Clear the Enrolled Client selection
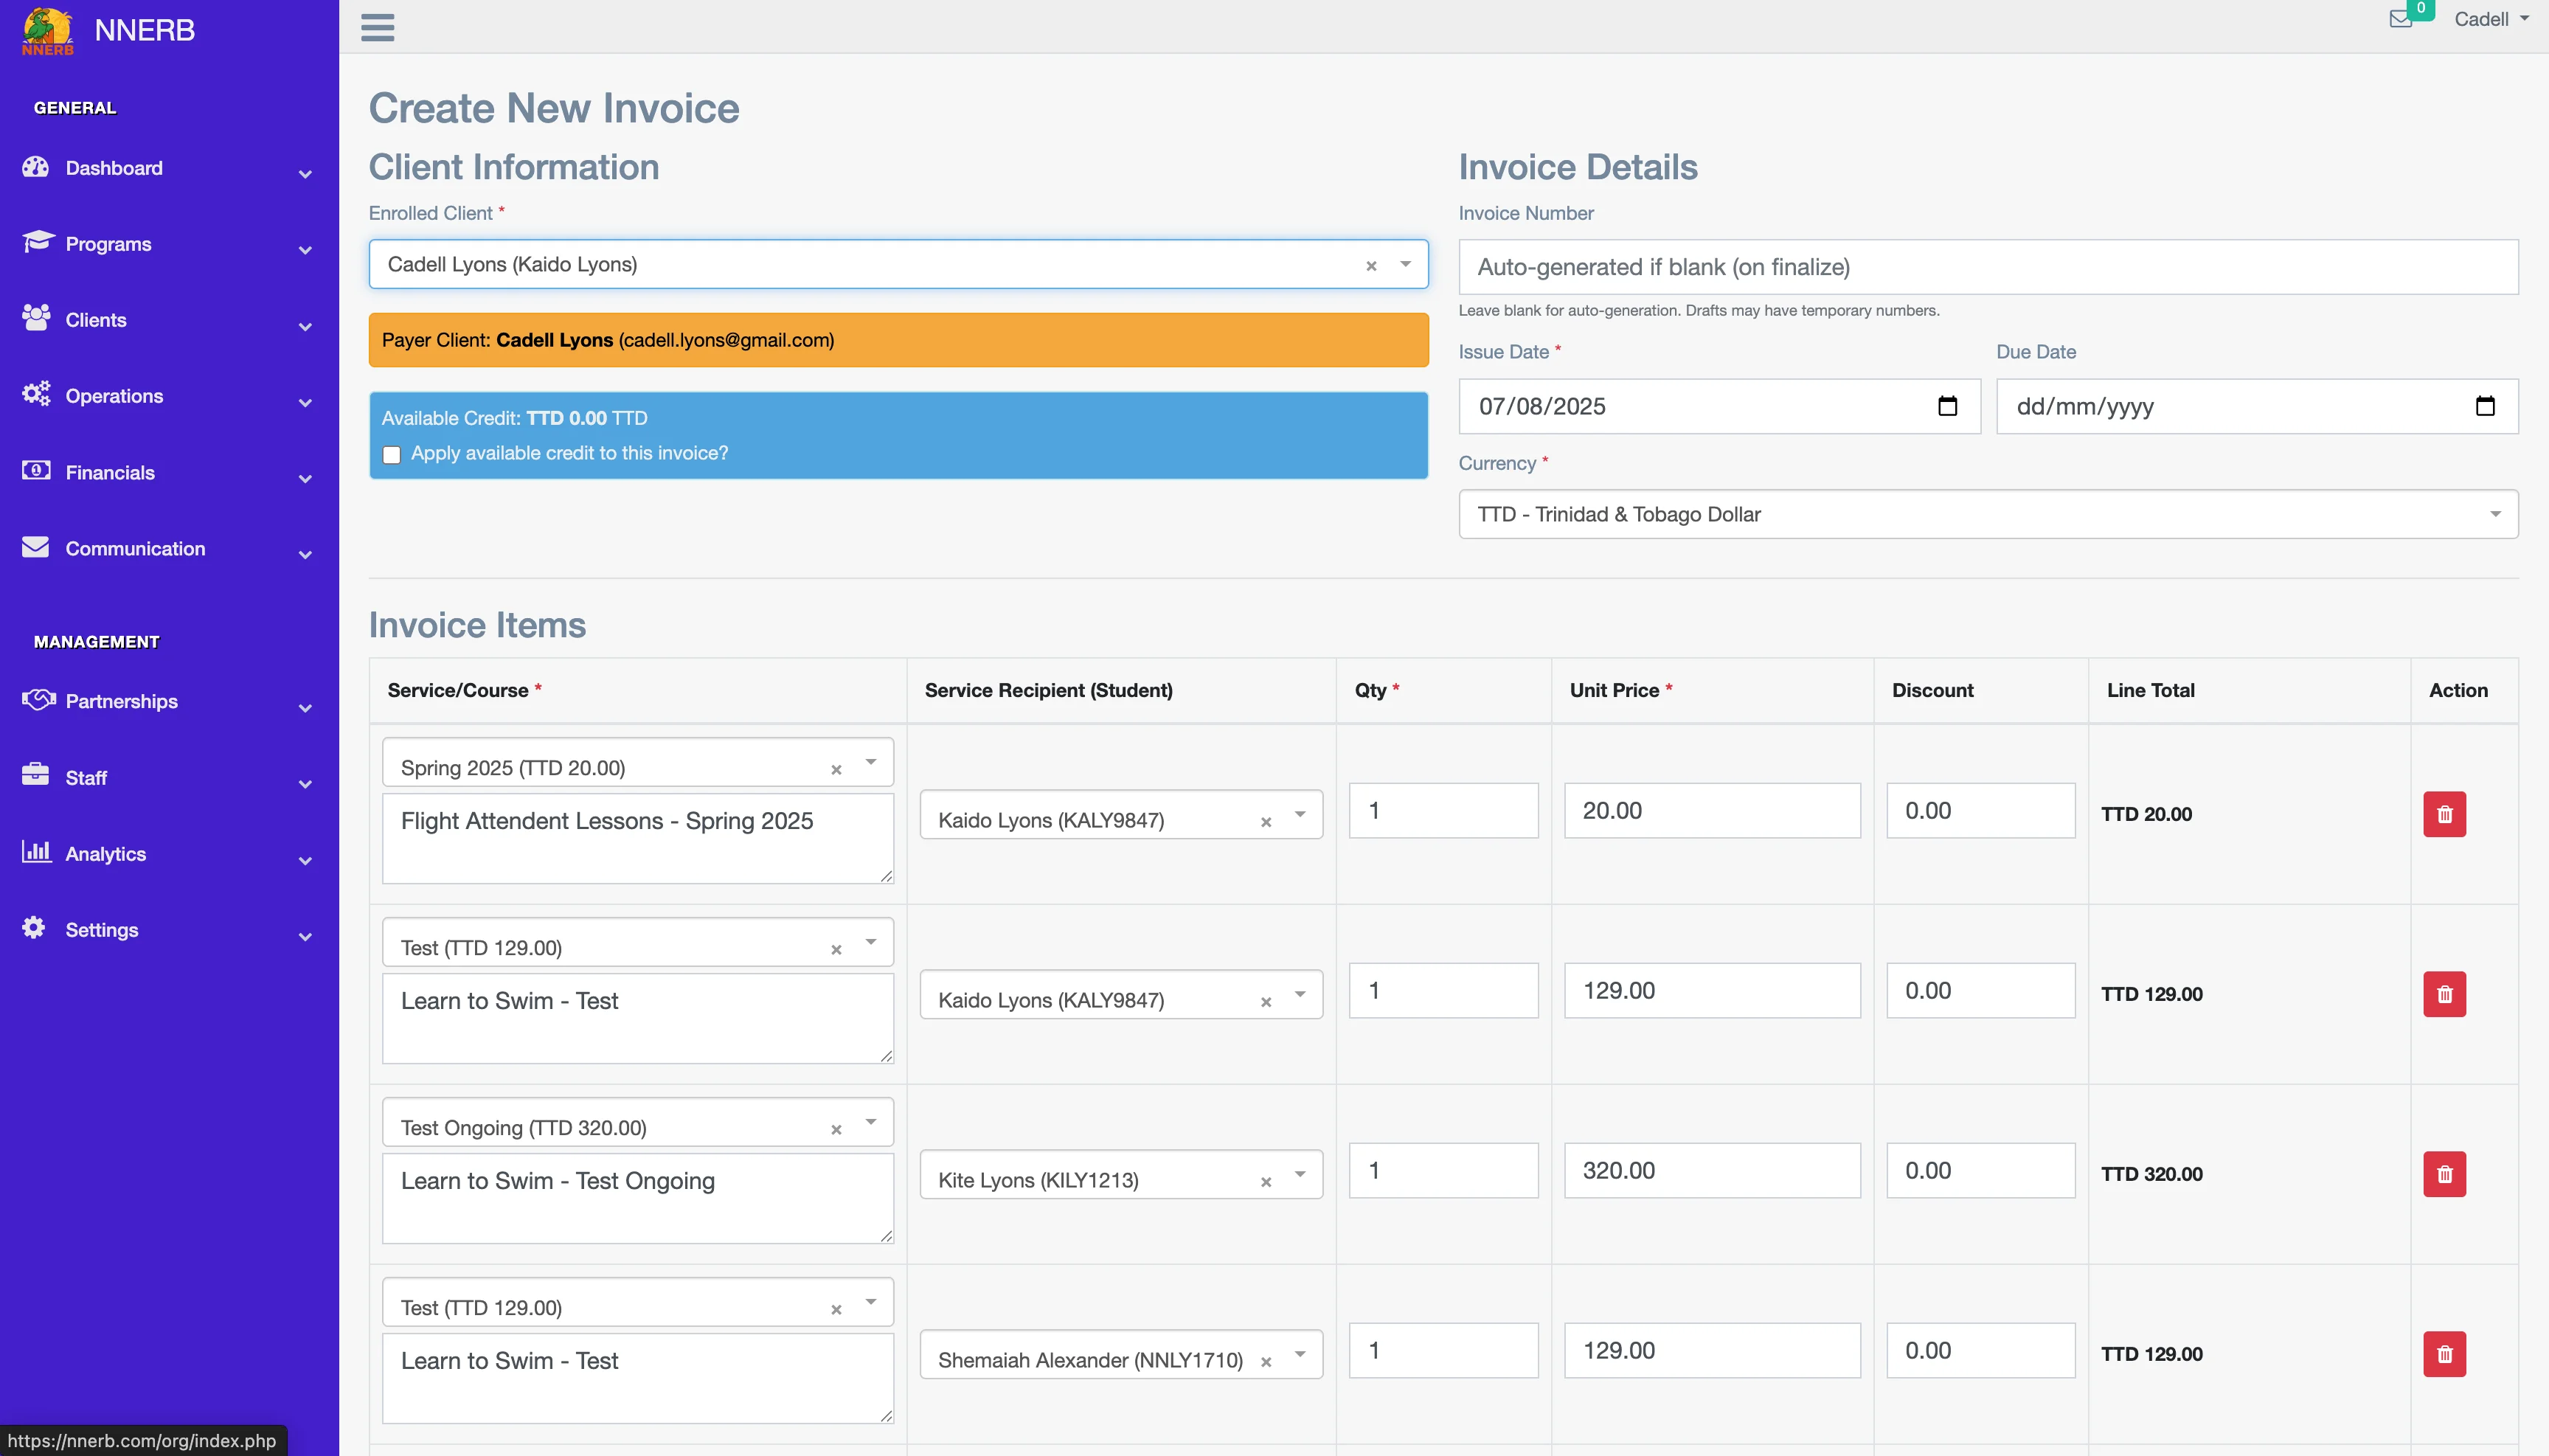2549x1456 pixels. 1371,265
